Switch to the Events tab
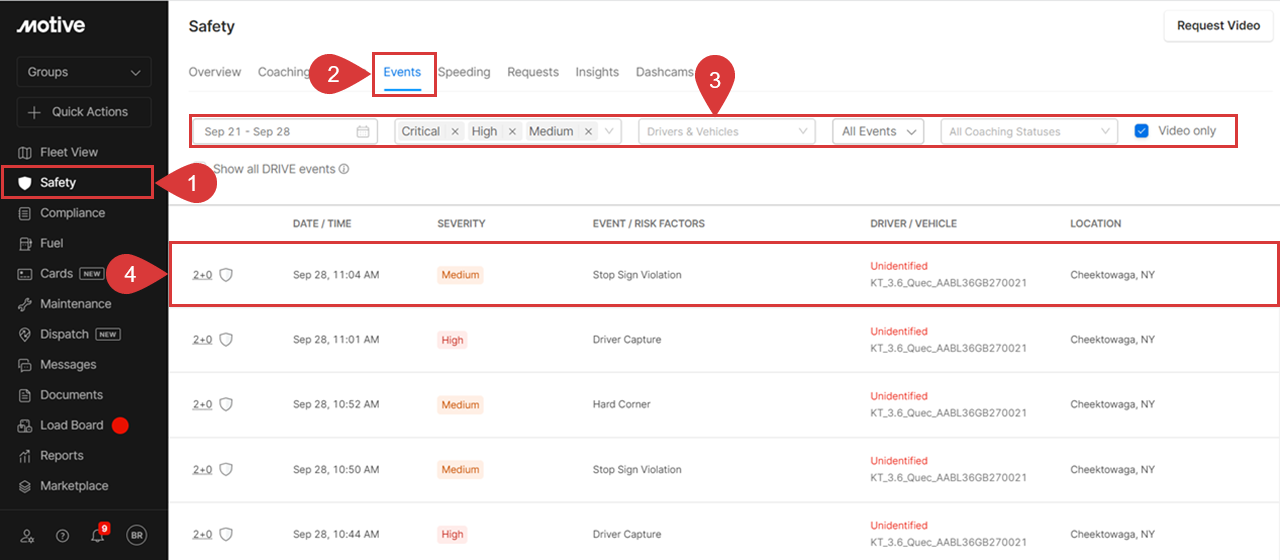 (x=402, y=72)
